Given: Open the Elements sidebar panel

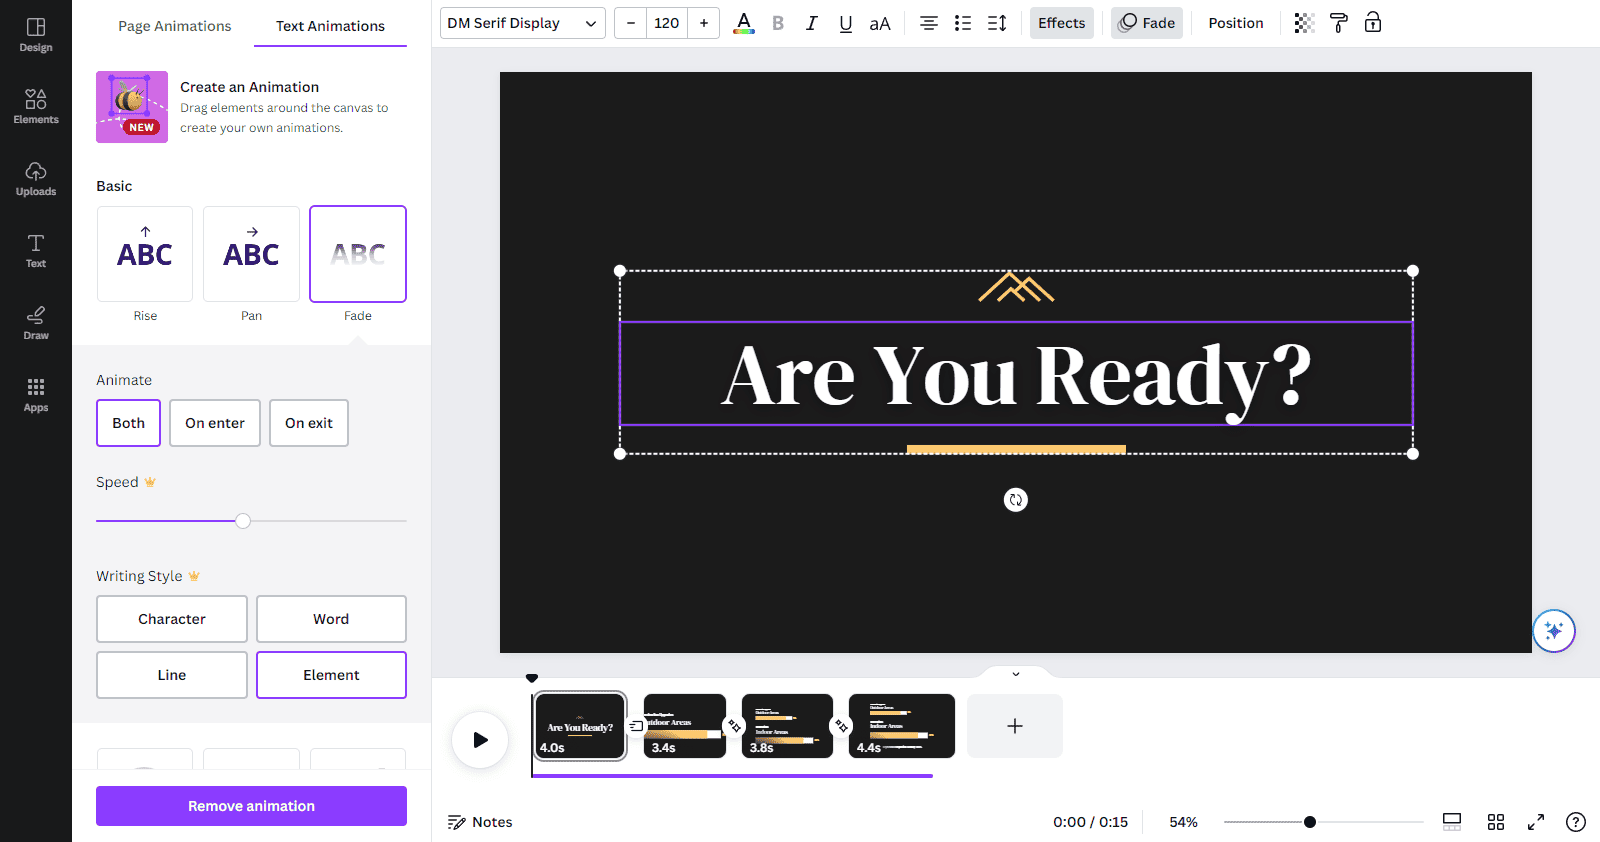Looking at the screenshot, I should point(36,106).
